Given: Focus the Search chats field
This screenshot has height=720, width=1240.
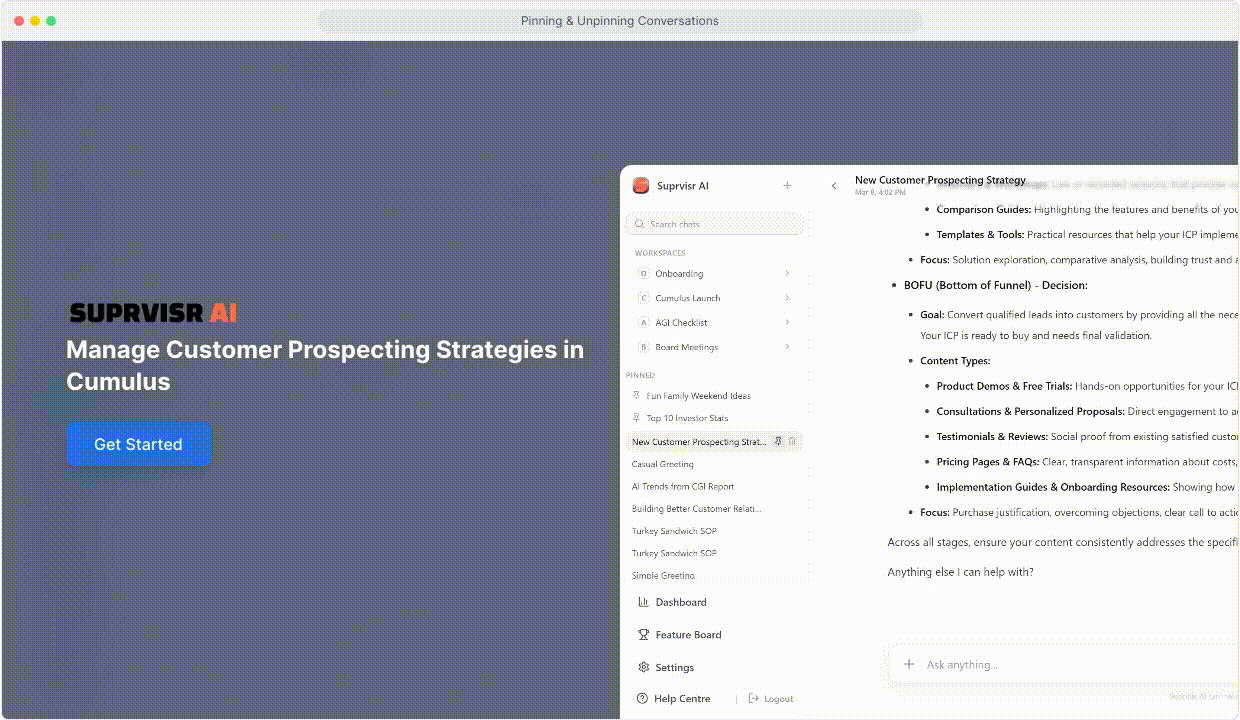Looking at the screenshot, I should [715, 224].
